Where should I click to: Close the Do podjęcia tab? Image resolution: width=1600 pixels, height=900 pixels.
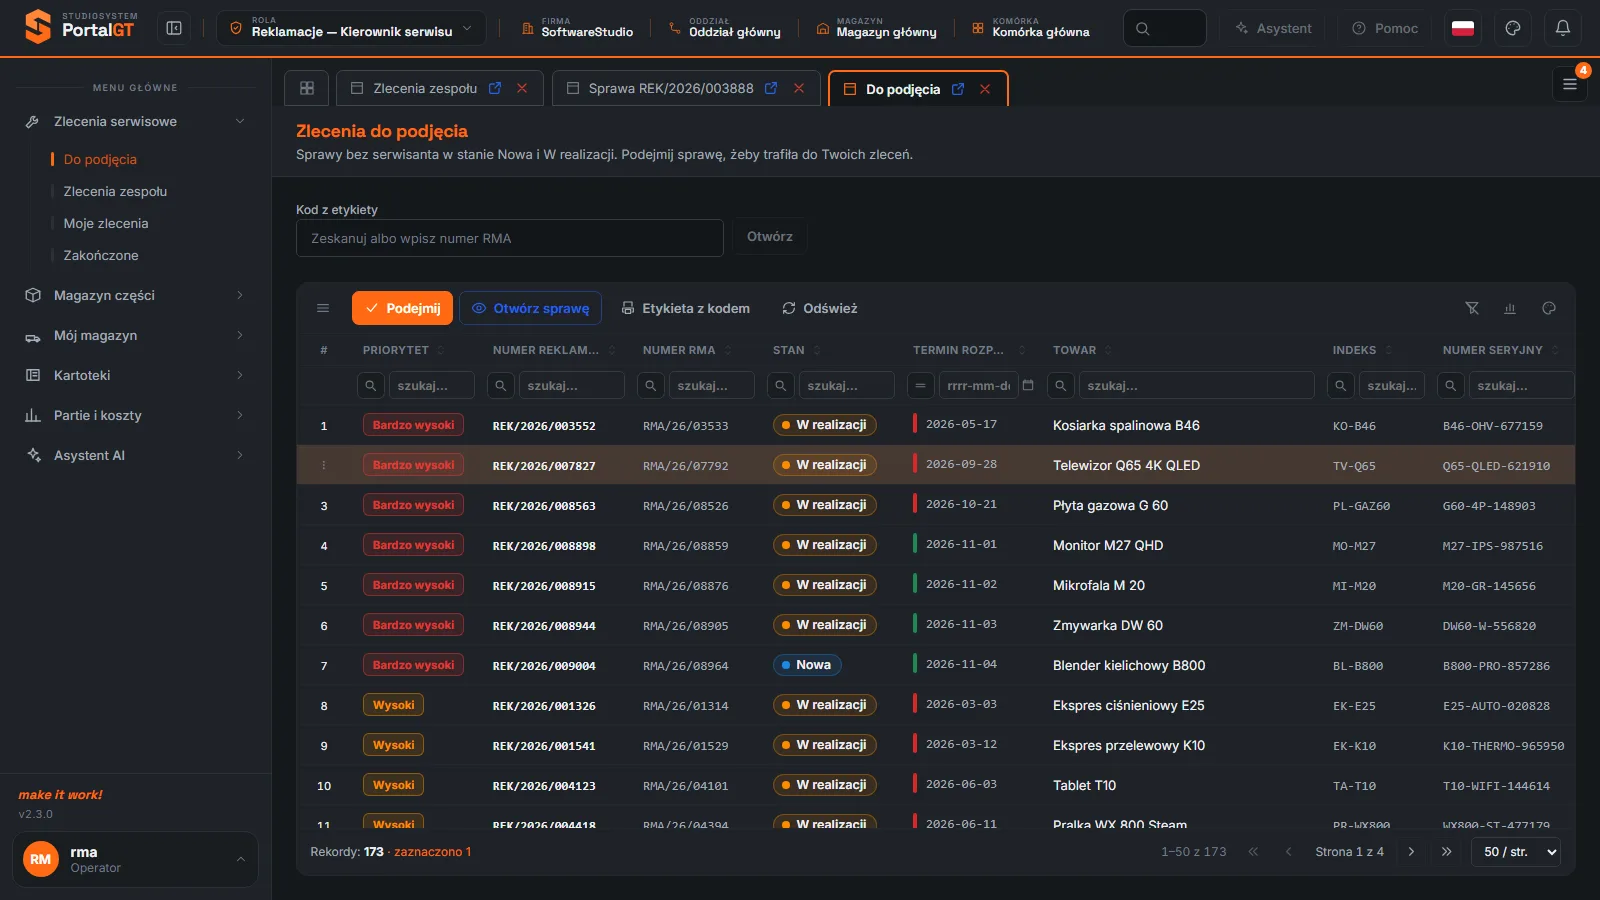(x=985, y=89)
